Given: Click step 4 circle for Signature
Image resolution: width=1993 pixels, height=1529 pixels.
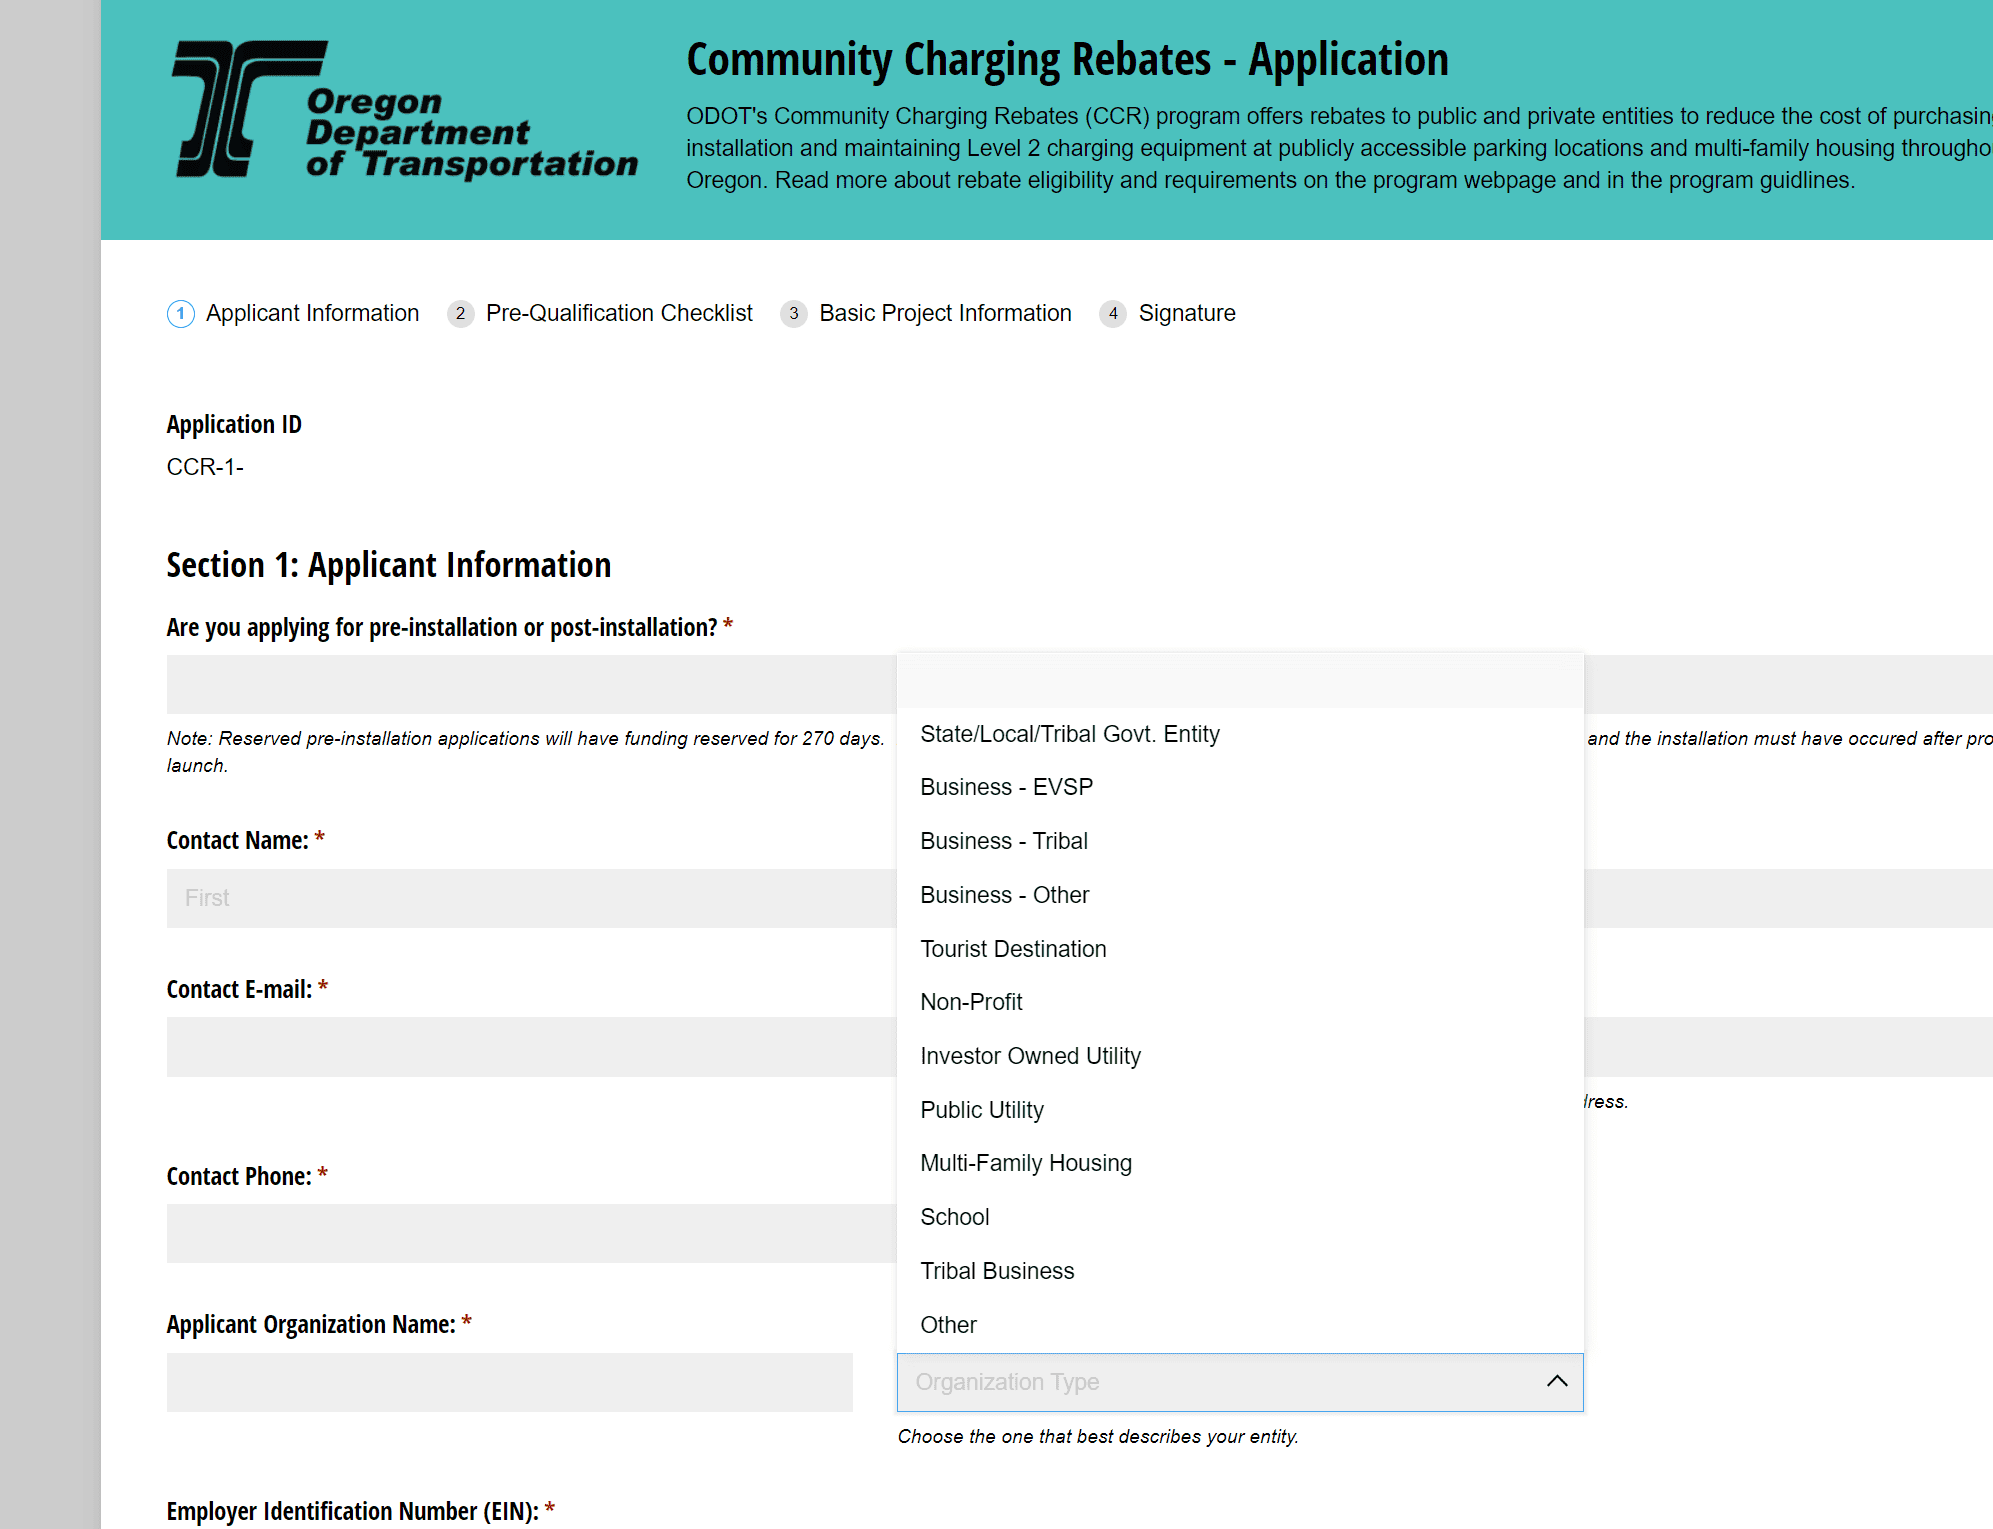Looking at the screenshot, I should [1113, 314].
